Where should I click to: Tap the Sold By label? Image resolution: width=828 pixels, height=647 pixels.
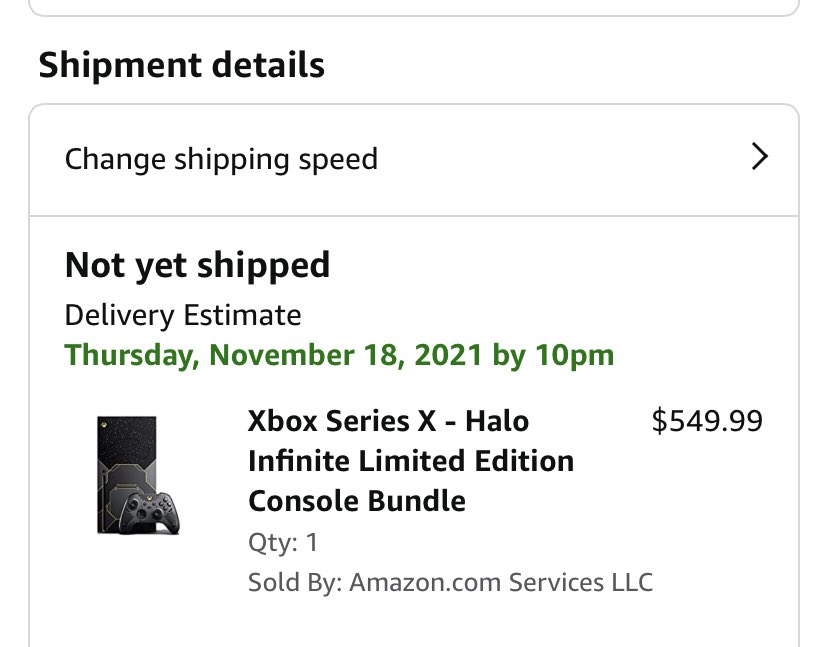[x=295, y=583]
